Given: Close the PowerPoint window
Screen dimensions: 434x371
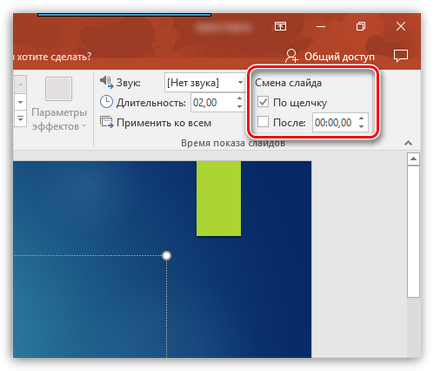Looking at the screenshot, I should [401, 26].
